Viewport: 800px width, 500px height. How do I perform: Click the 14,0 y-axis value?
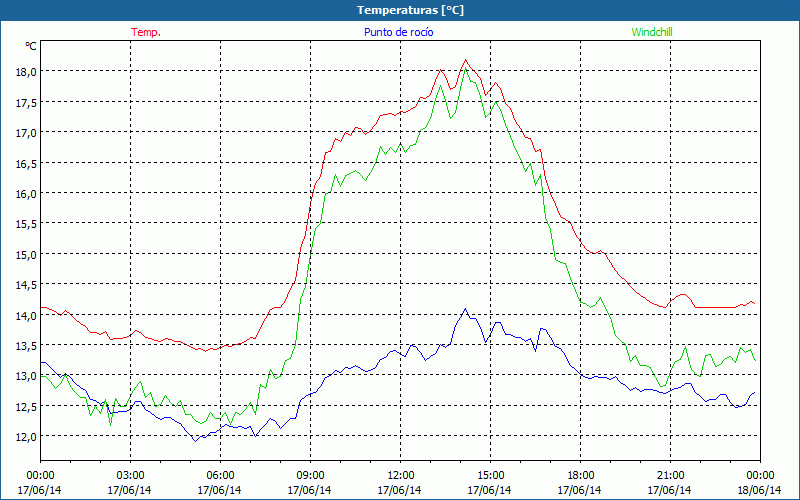click(26, 315)
